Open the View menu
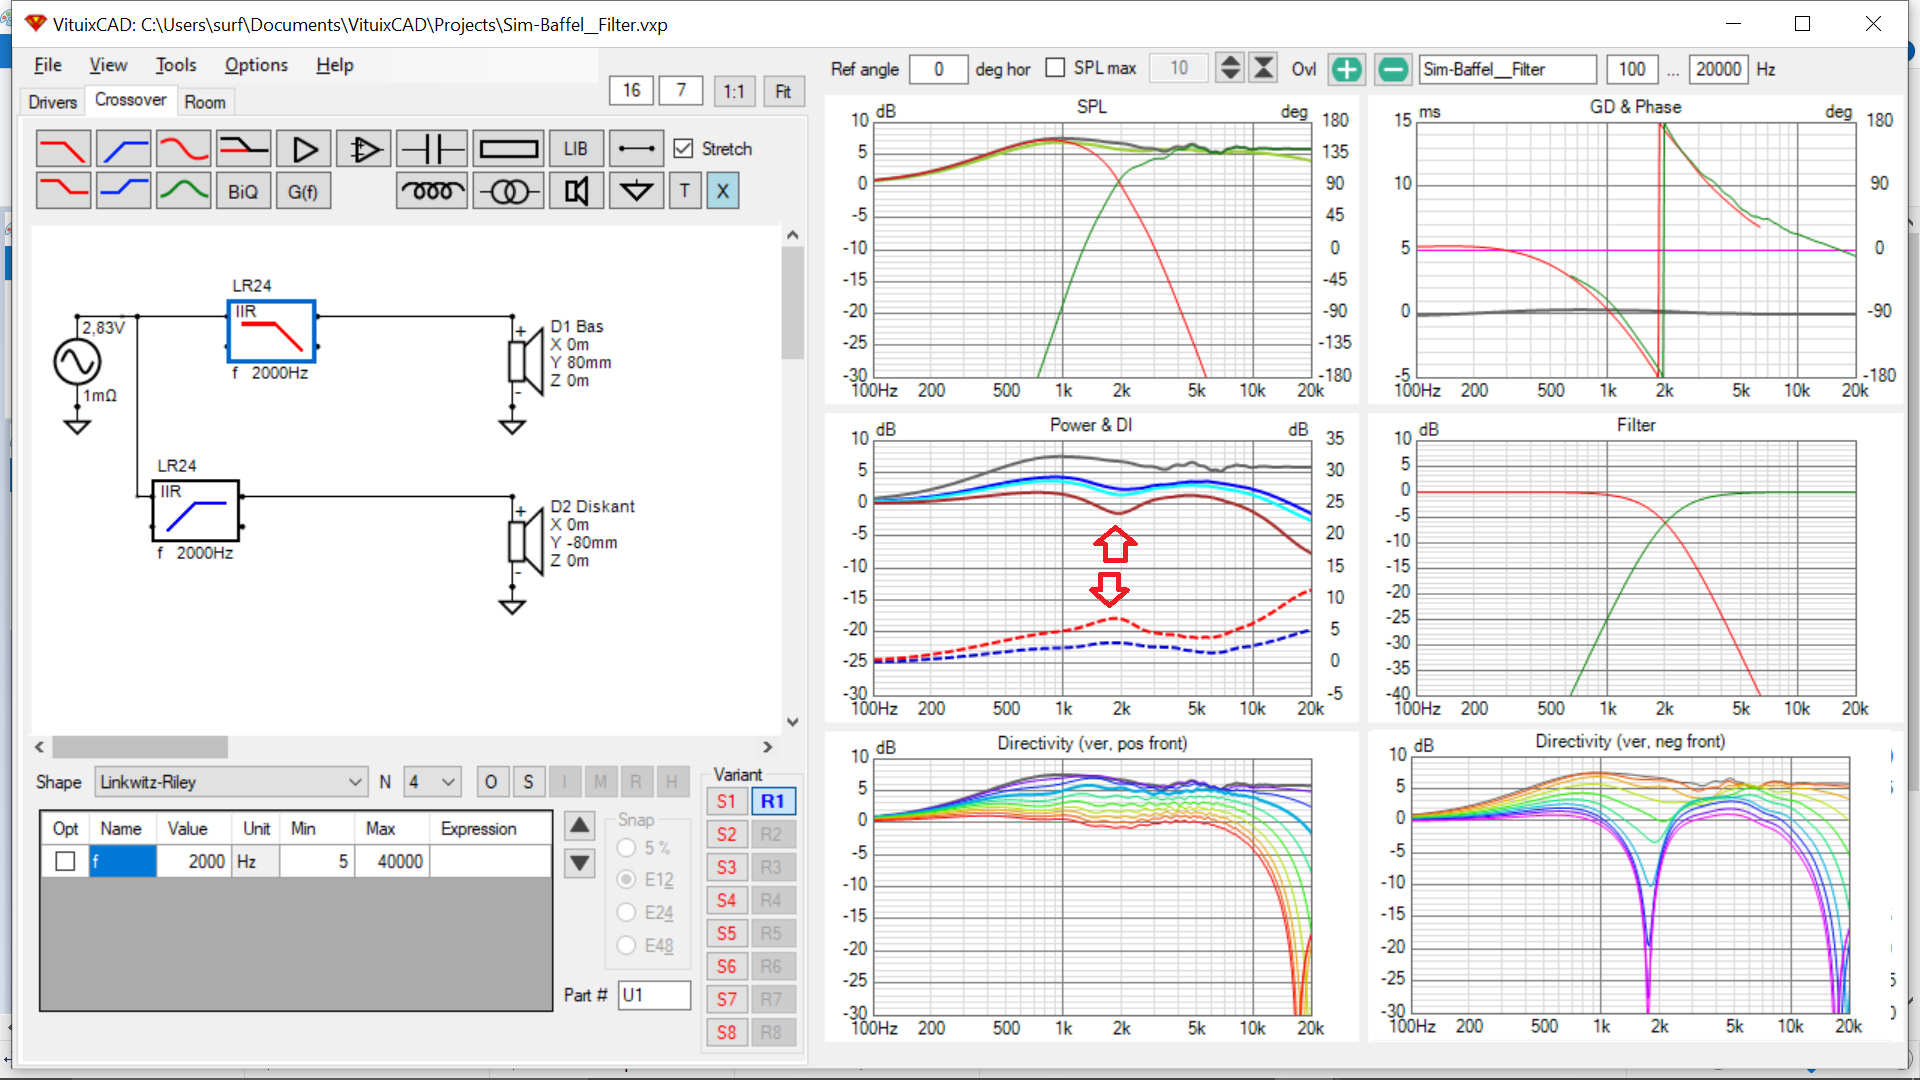The height and width of the screenshot is (1080, 1920). (x=108, y=65)
